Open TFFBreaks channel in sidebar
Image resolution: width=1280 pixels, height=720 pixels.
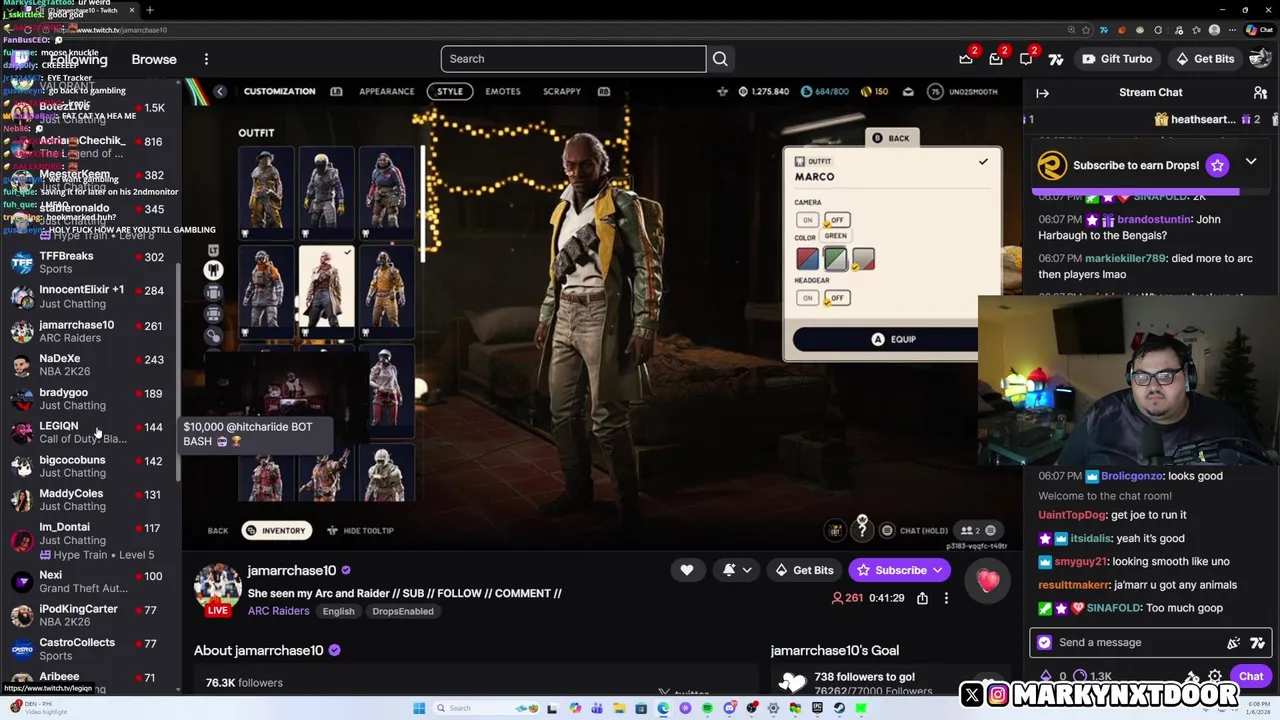click(90, 263)
